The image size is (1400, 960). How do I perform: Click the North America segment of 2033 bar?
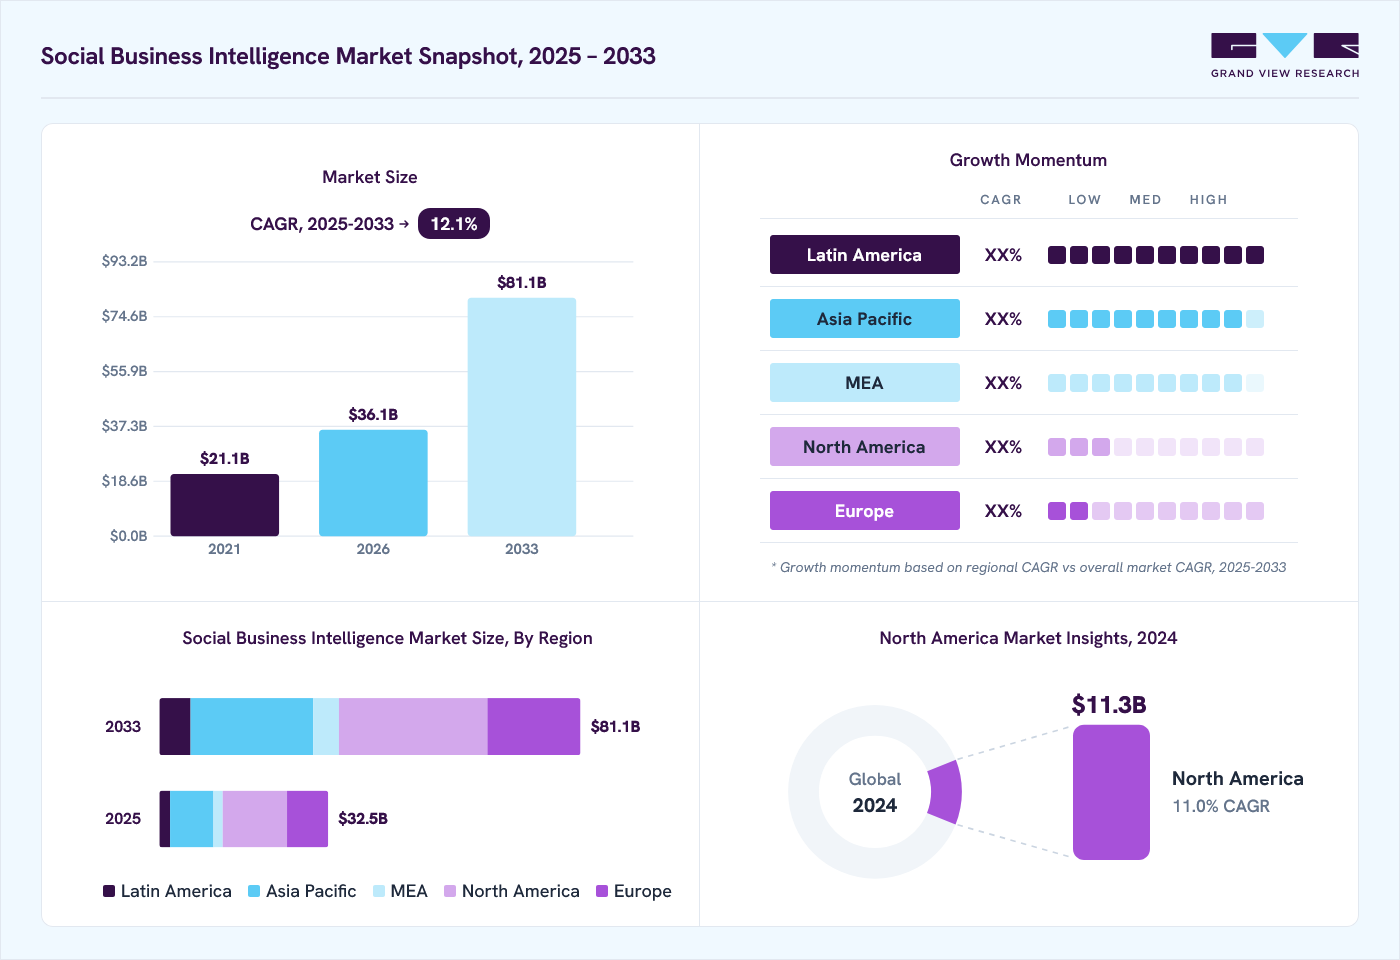tap(413, 726)
